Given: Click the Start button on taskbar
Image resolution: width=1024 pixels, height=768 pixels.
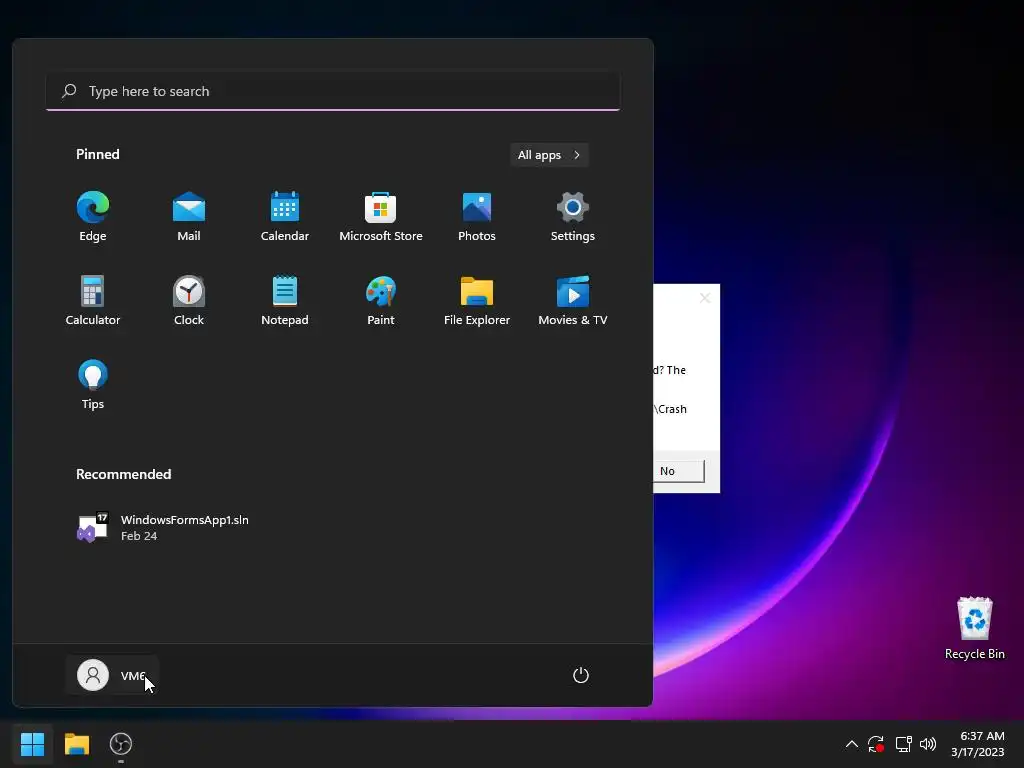Looking at the screenshot, I should pos(32,744).
